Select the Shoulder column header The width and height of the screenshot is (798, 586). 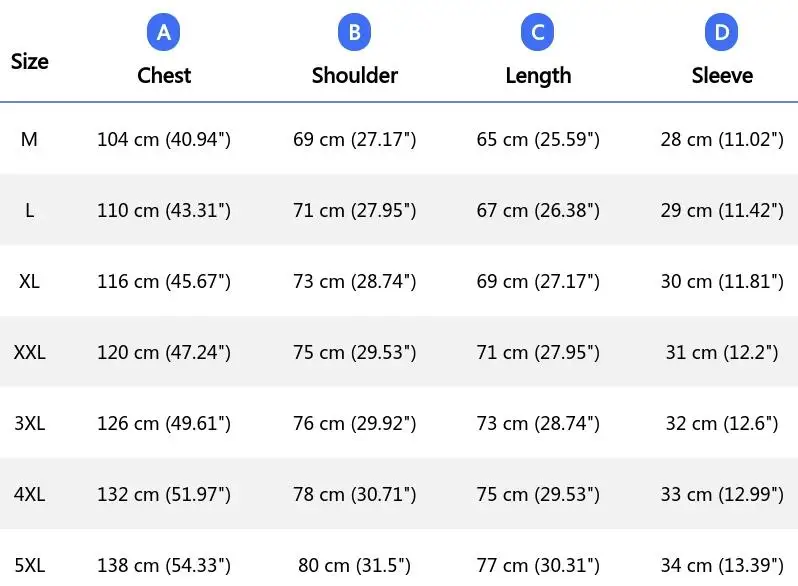coord(355,75)
